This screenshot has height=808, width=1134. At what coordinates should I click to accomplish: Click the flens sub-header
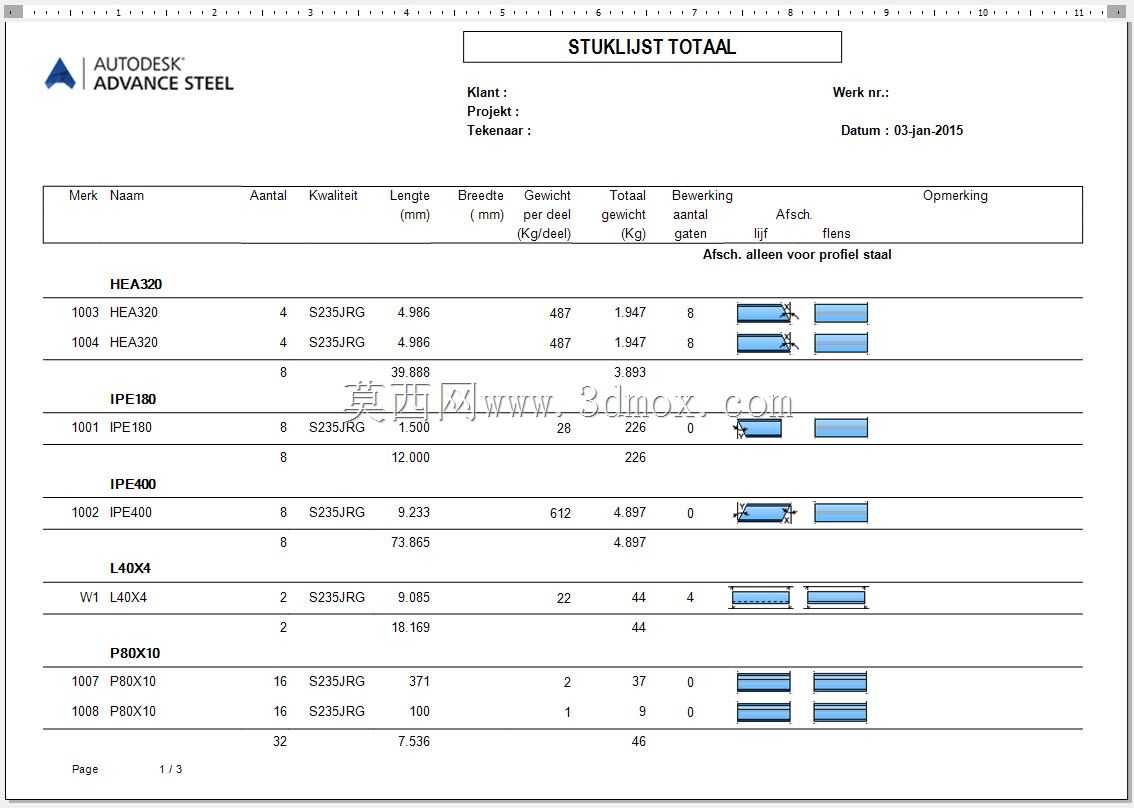pyautogui.click(x=836, y=234)
